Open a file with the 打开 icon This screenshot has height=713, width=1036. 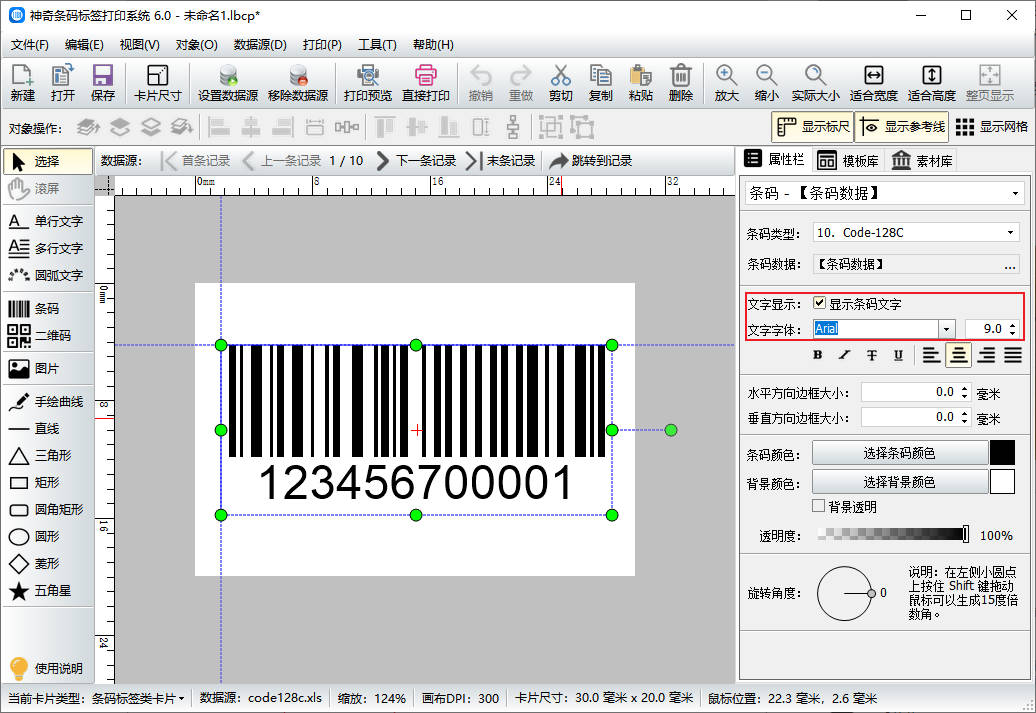[x=63, y=83]
